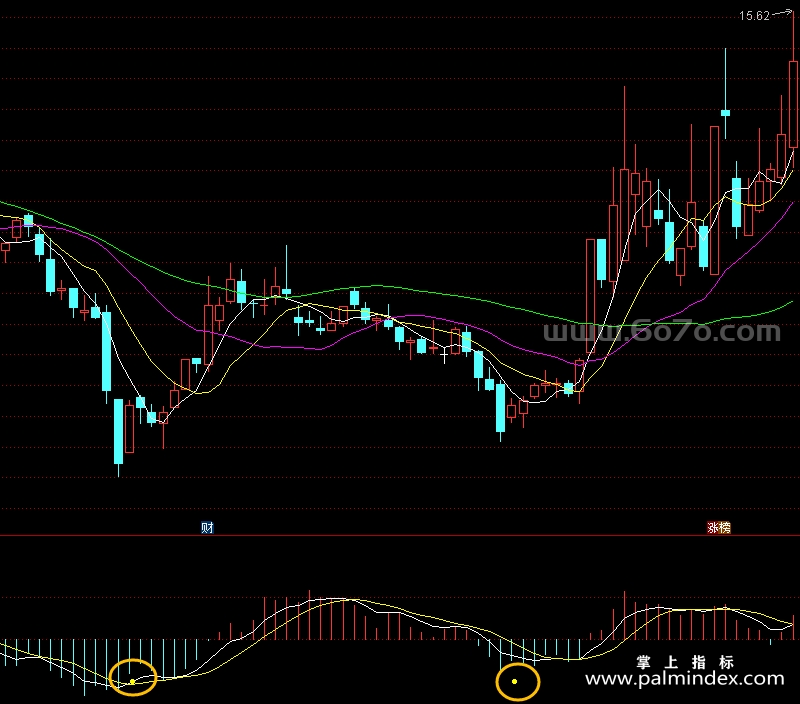Select the 15.62 high price label
The width and height of the screenshot is (800, 704).
click(x=754, y=16)
